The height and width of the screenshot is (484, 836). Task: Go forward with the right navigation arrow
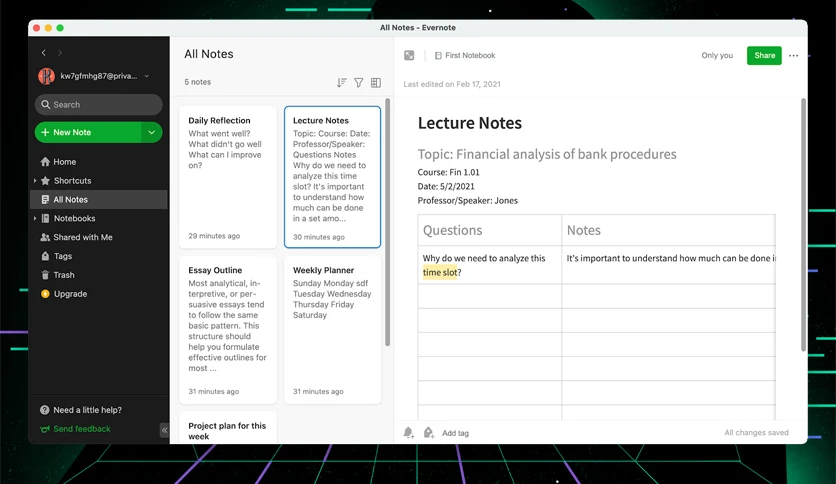point(60,53)
